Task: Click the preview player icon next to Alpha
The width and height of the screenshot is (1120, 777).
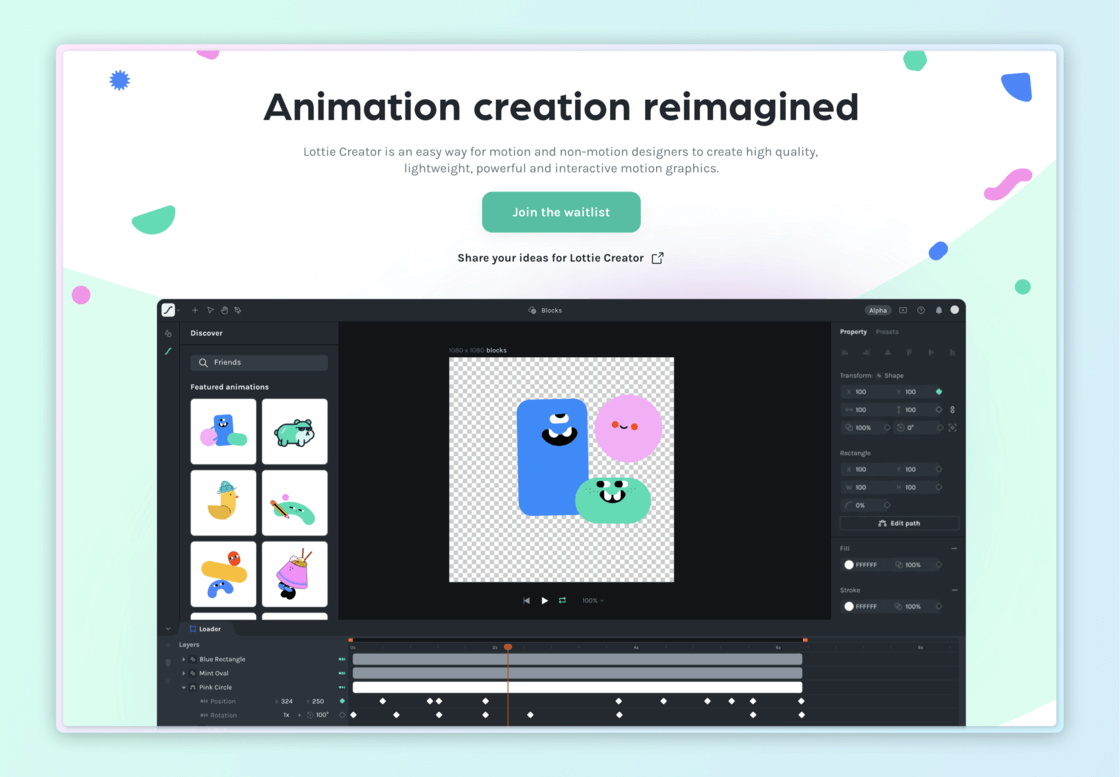Action: [903, 310]
